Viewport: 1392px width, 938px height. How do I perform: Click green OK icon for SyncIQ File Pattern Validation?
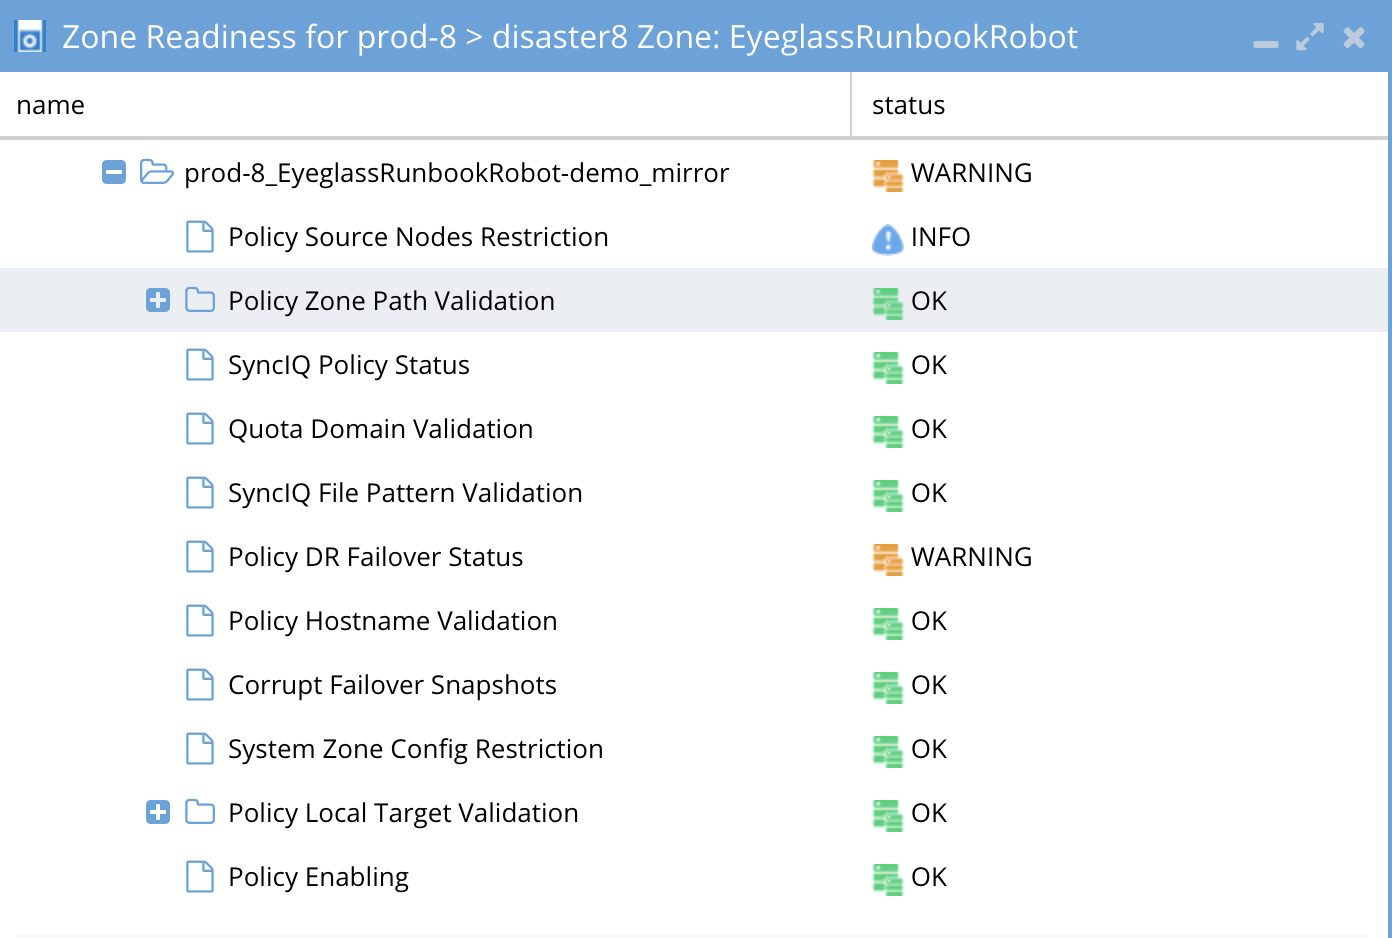point(887,495)
